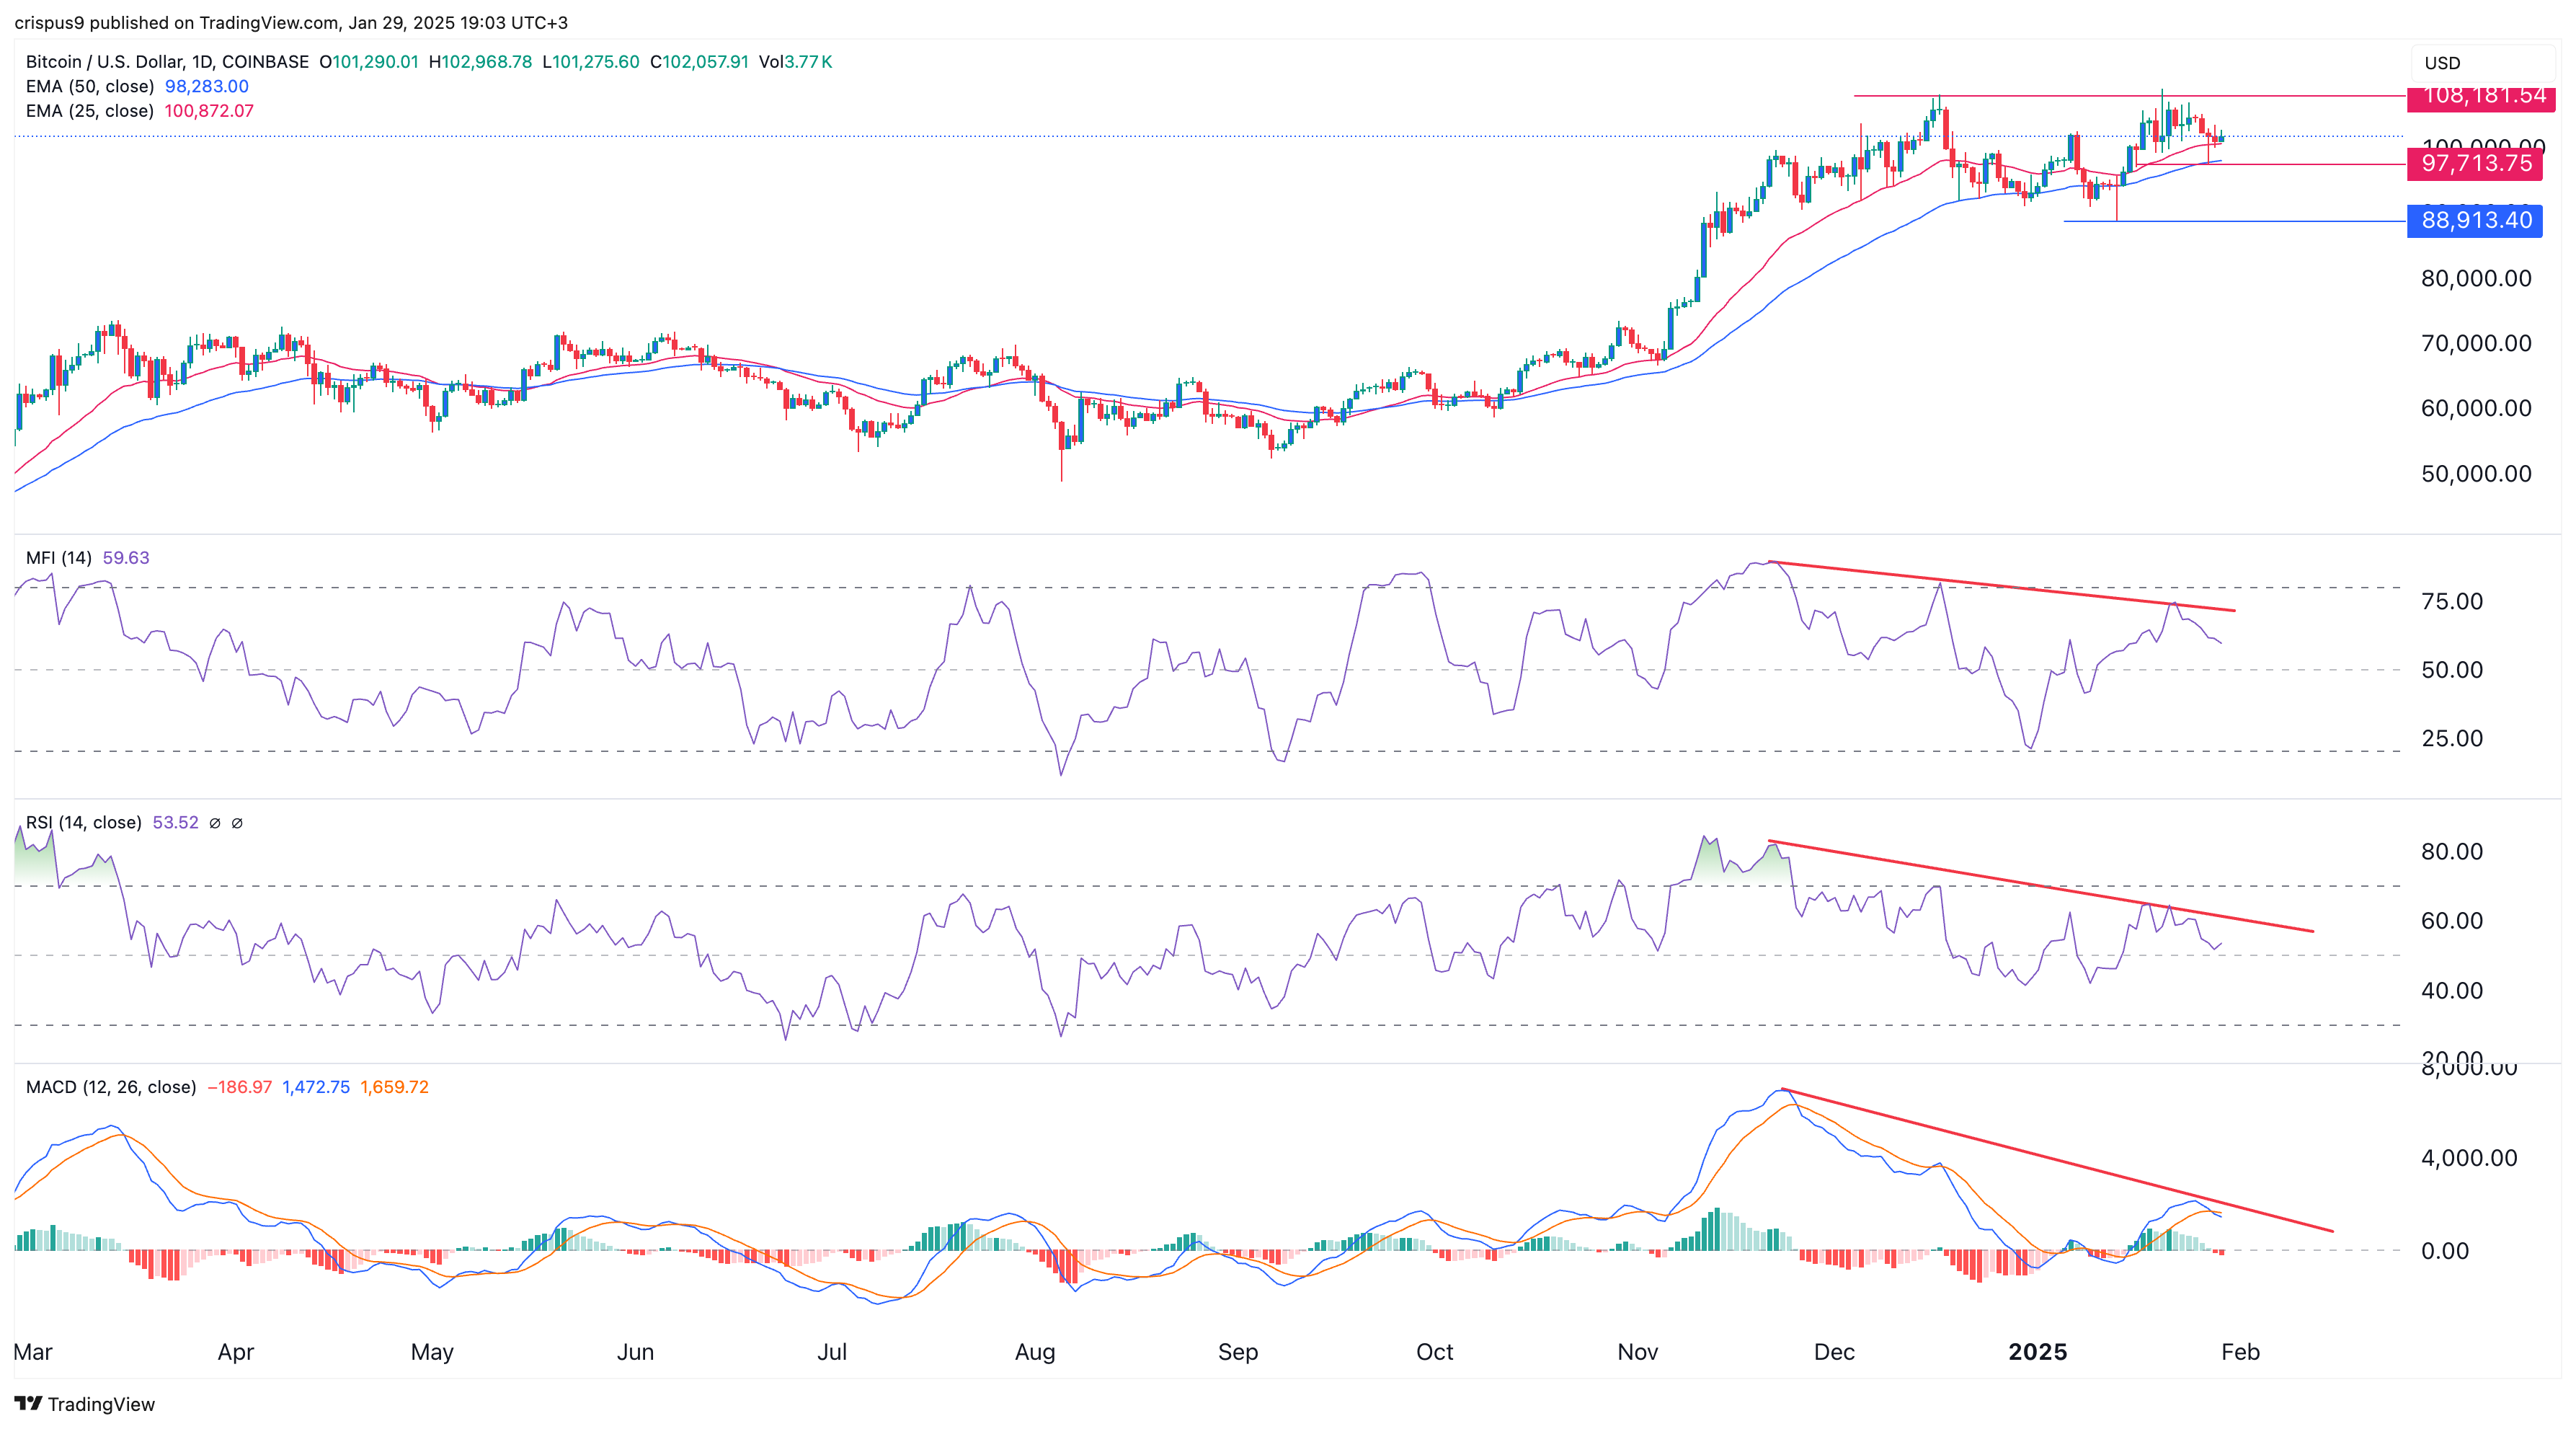2576x1429 pixels.
Task: Click the second ∅ symbol beside RSI value
Action: pyautogui.click(x=237, y=823)
